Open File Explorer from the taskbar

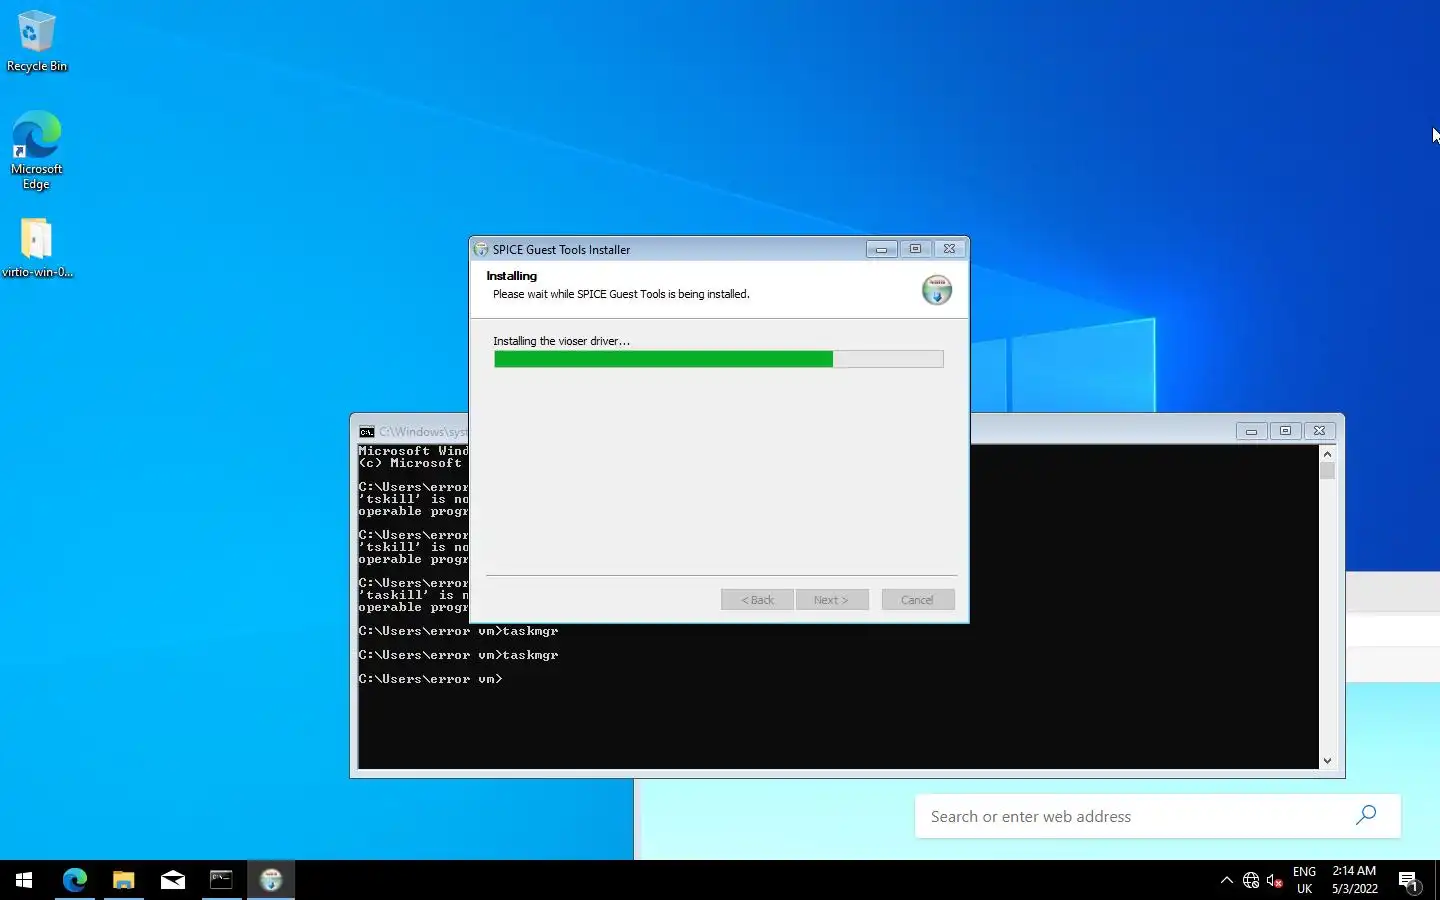pos(124,880)
